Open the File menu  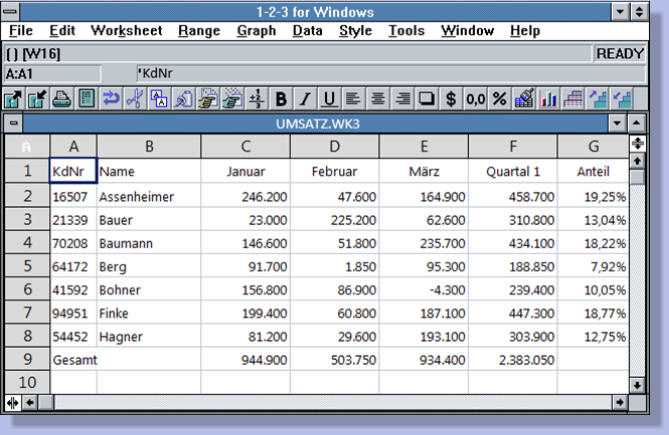(x=20, y=31)
